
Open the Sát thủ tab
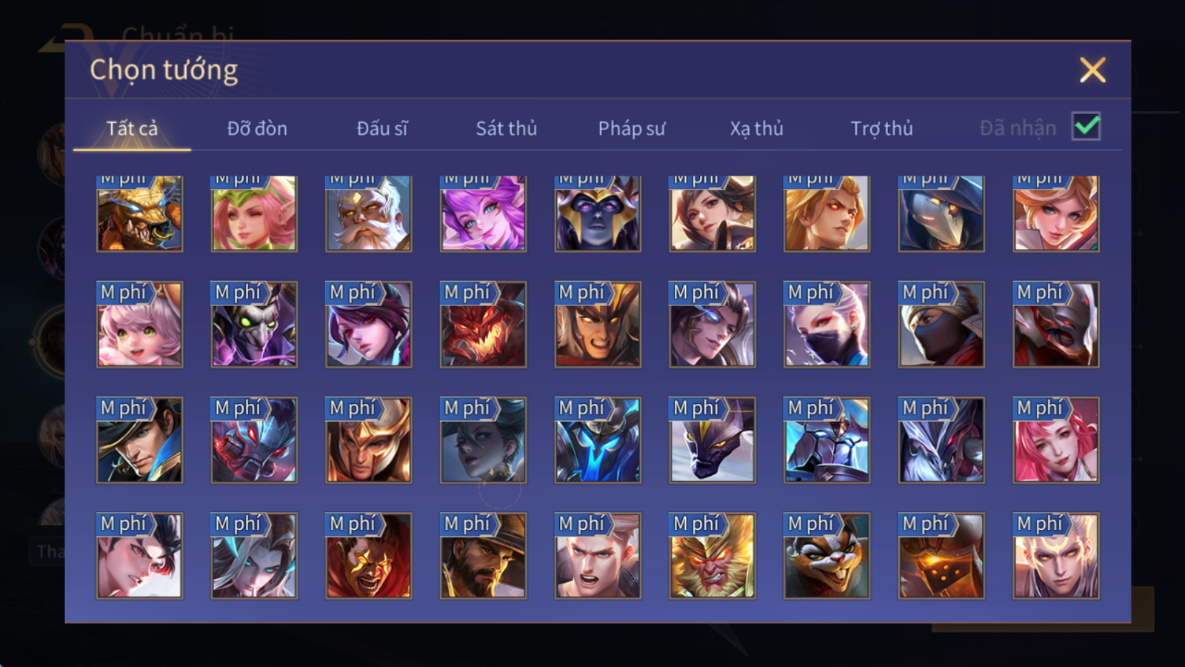point(506,128)
